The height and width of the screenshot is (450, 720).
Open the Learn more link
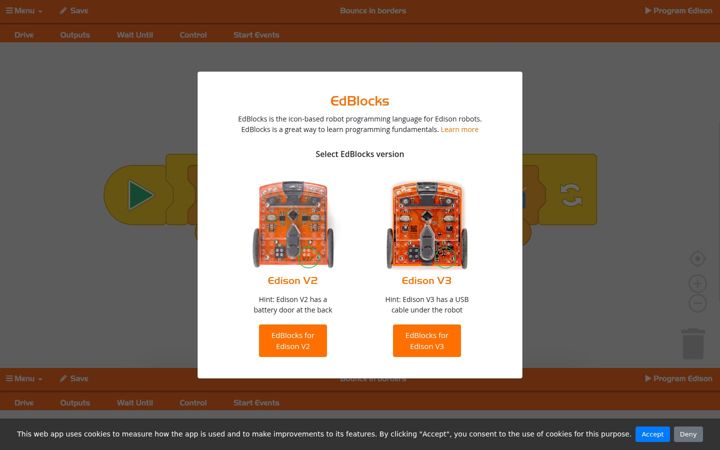coord(459,129)
